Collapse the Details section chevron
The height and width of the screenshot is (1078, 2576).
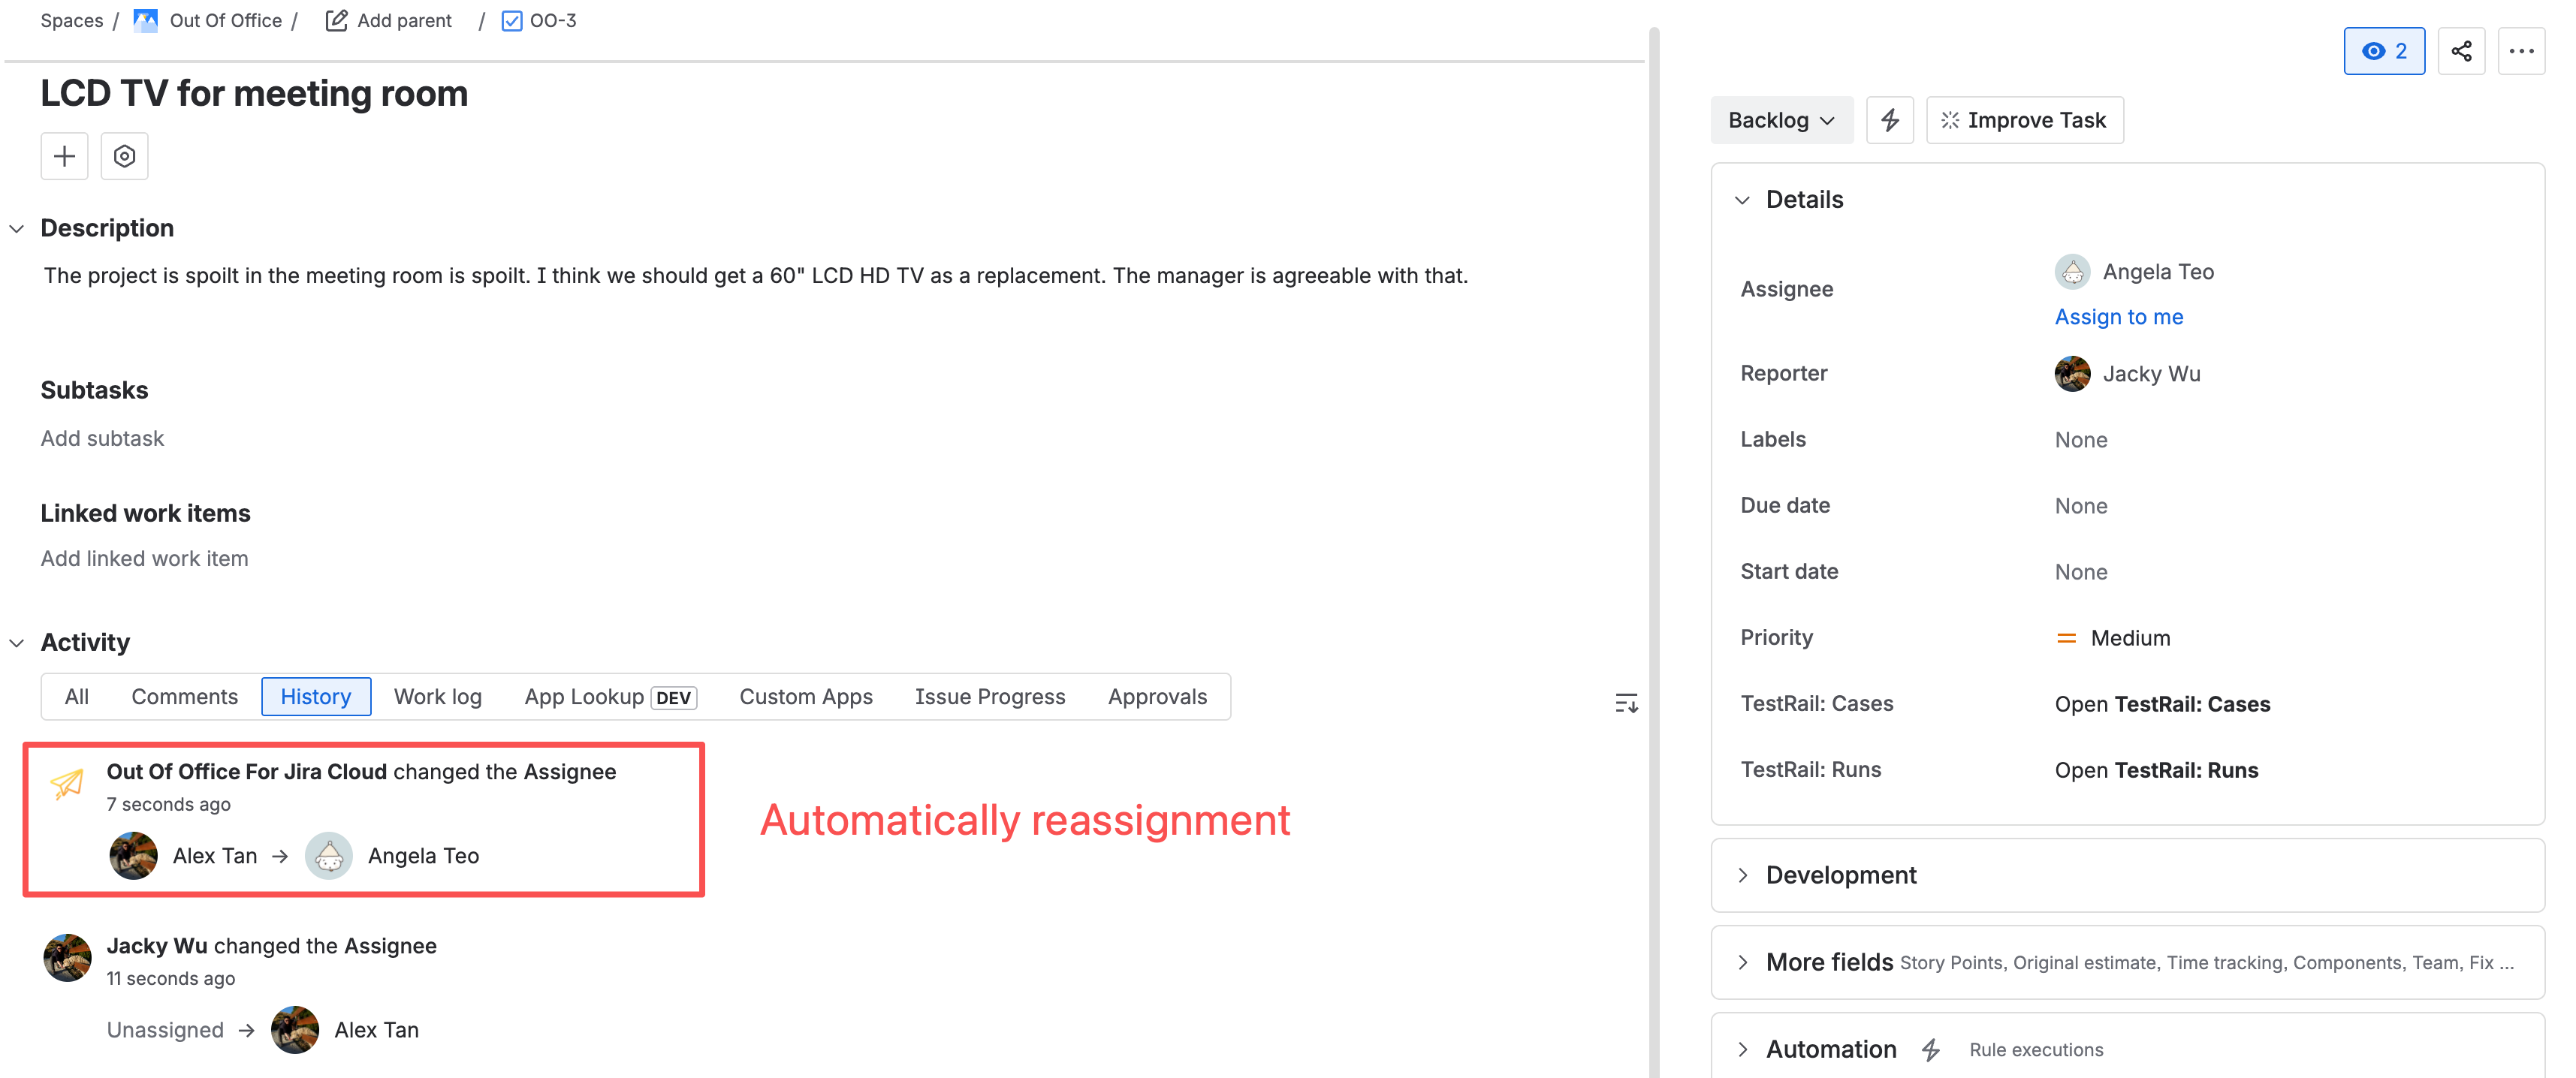(1742, 200)
